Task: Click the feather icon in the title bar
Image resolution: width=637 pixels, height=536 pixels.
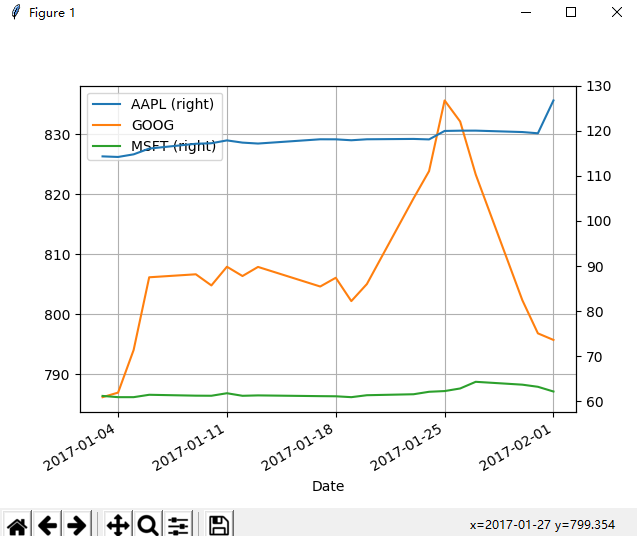Action: click(x=16, y=12)
